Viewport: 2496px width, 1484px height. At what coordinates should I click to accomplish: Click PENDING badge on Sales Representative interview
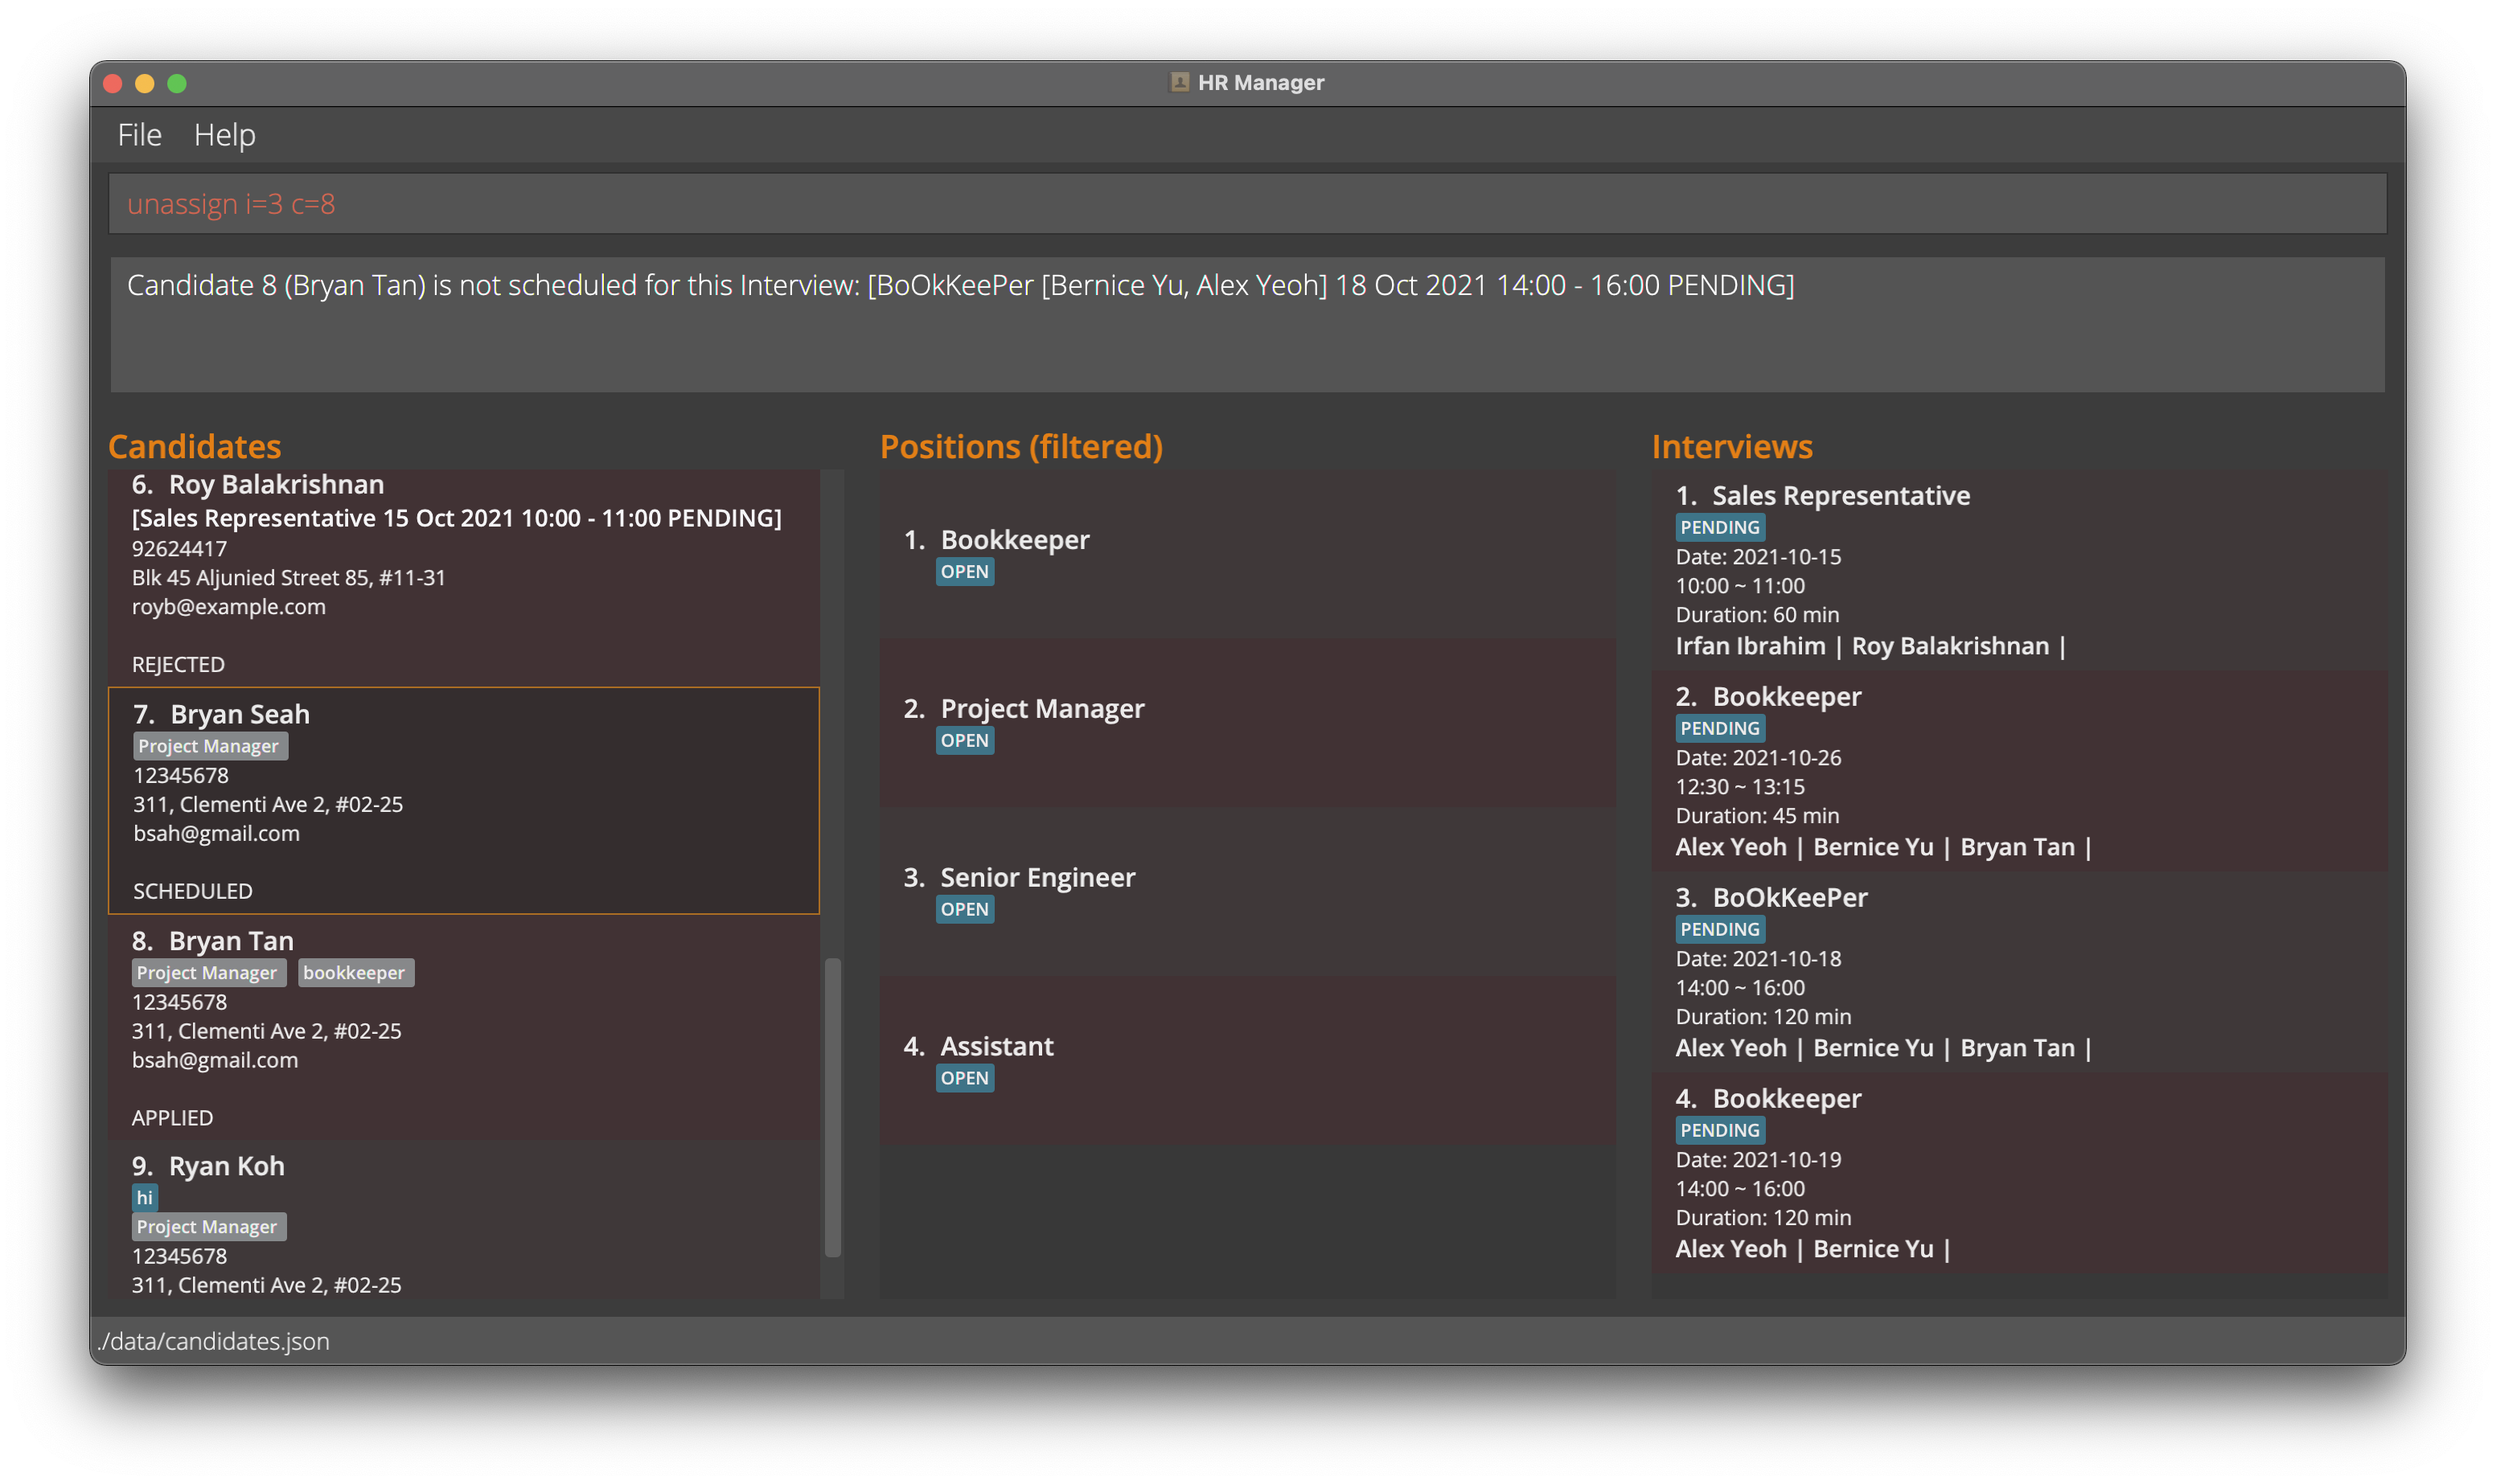coord(1719,527)
